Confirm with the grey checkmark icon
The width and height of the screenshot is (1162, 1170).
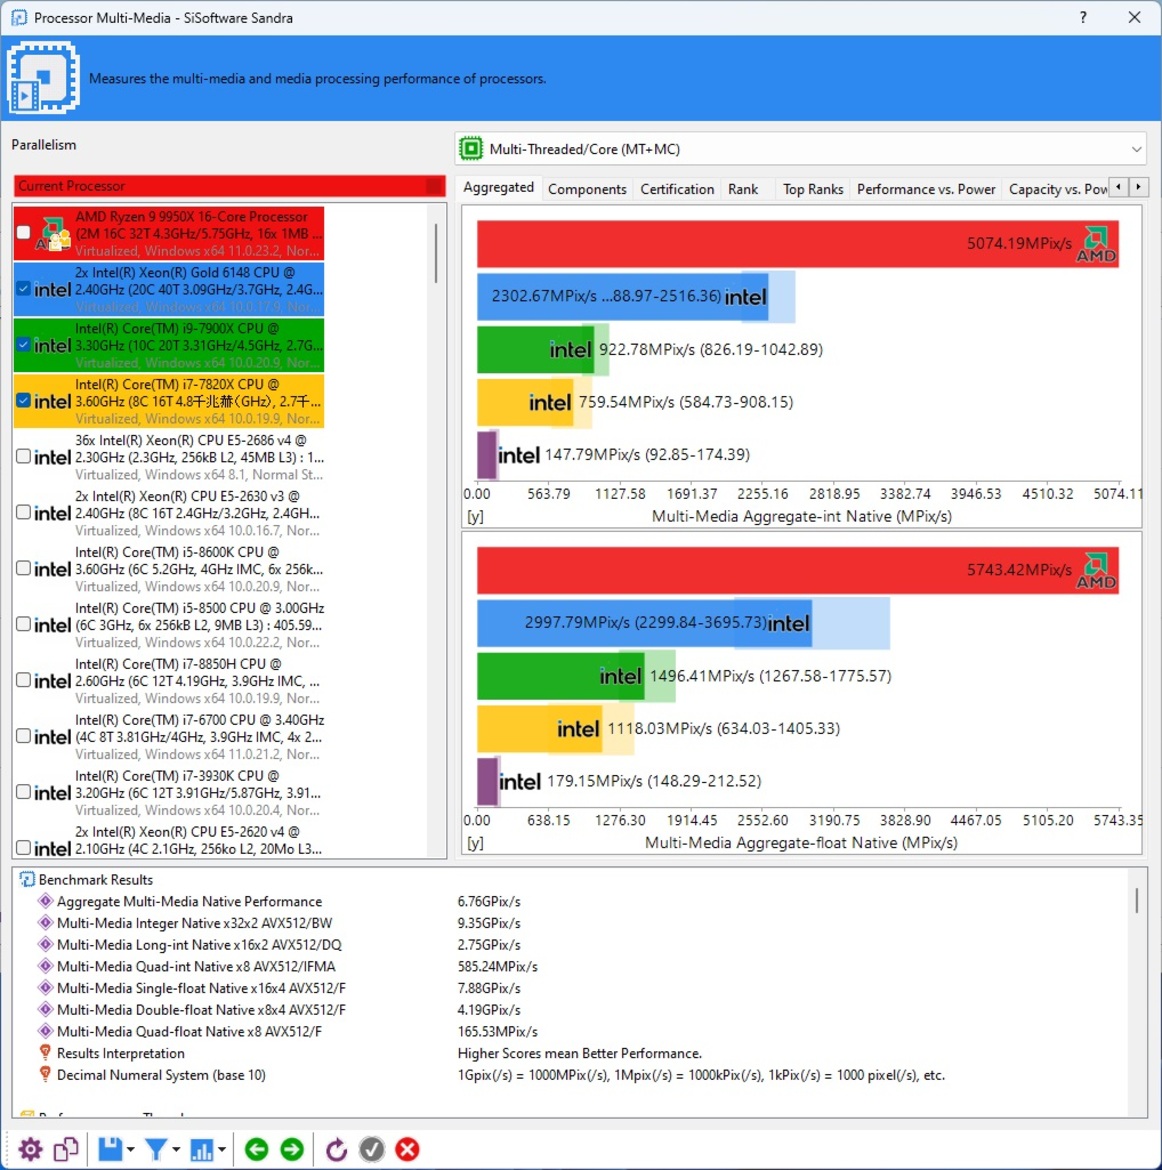click(x=372, y=1149)
